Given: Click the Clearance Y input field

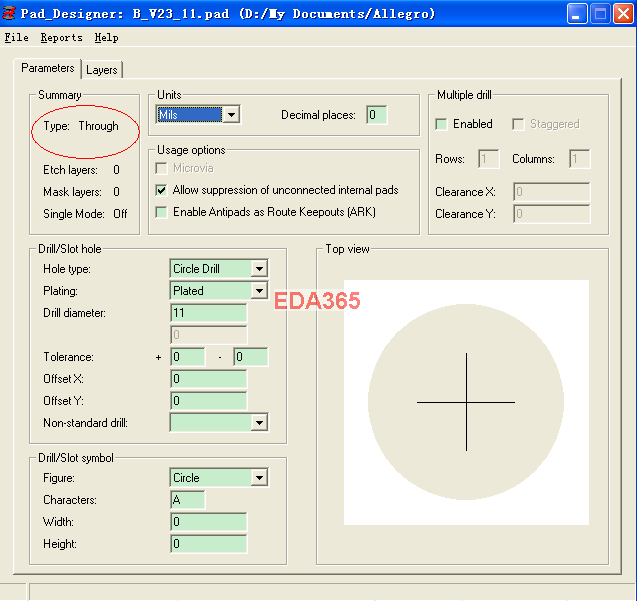Looking at the screenshot, I should pyautogui.click(x=552, y=214).
